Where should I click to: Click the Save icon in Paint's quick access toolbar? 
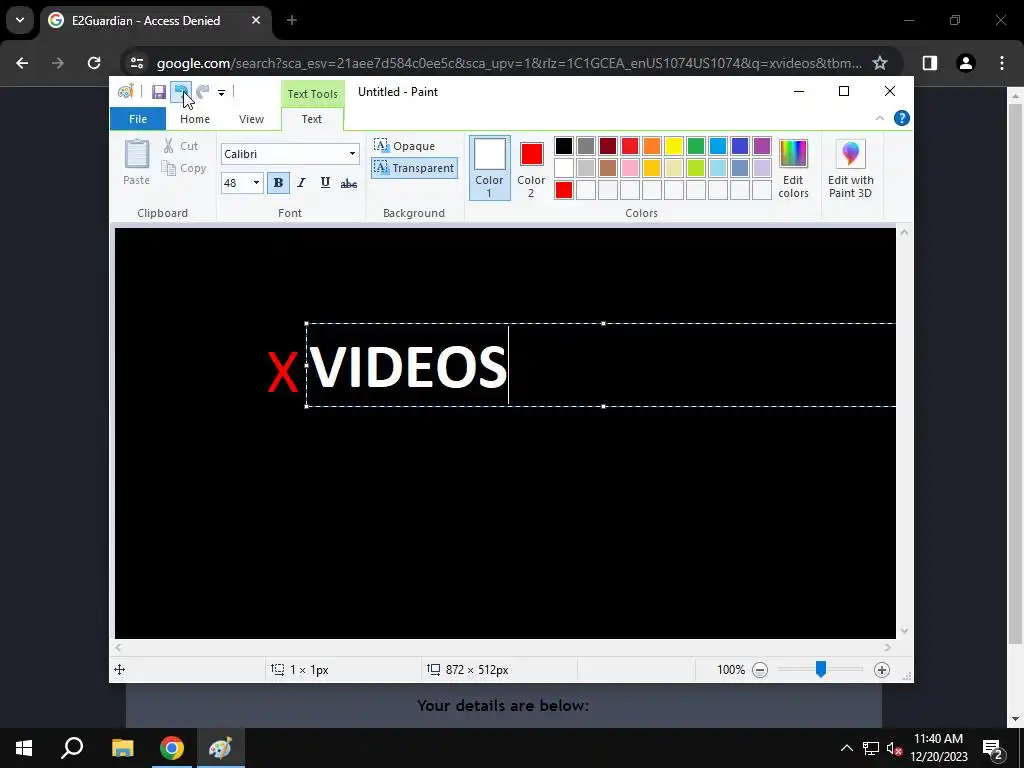(159, 92)
